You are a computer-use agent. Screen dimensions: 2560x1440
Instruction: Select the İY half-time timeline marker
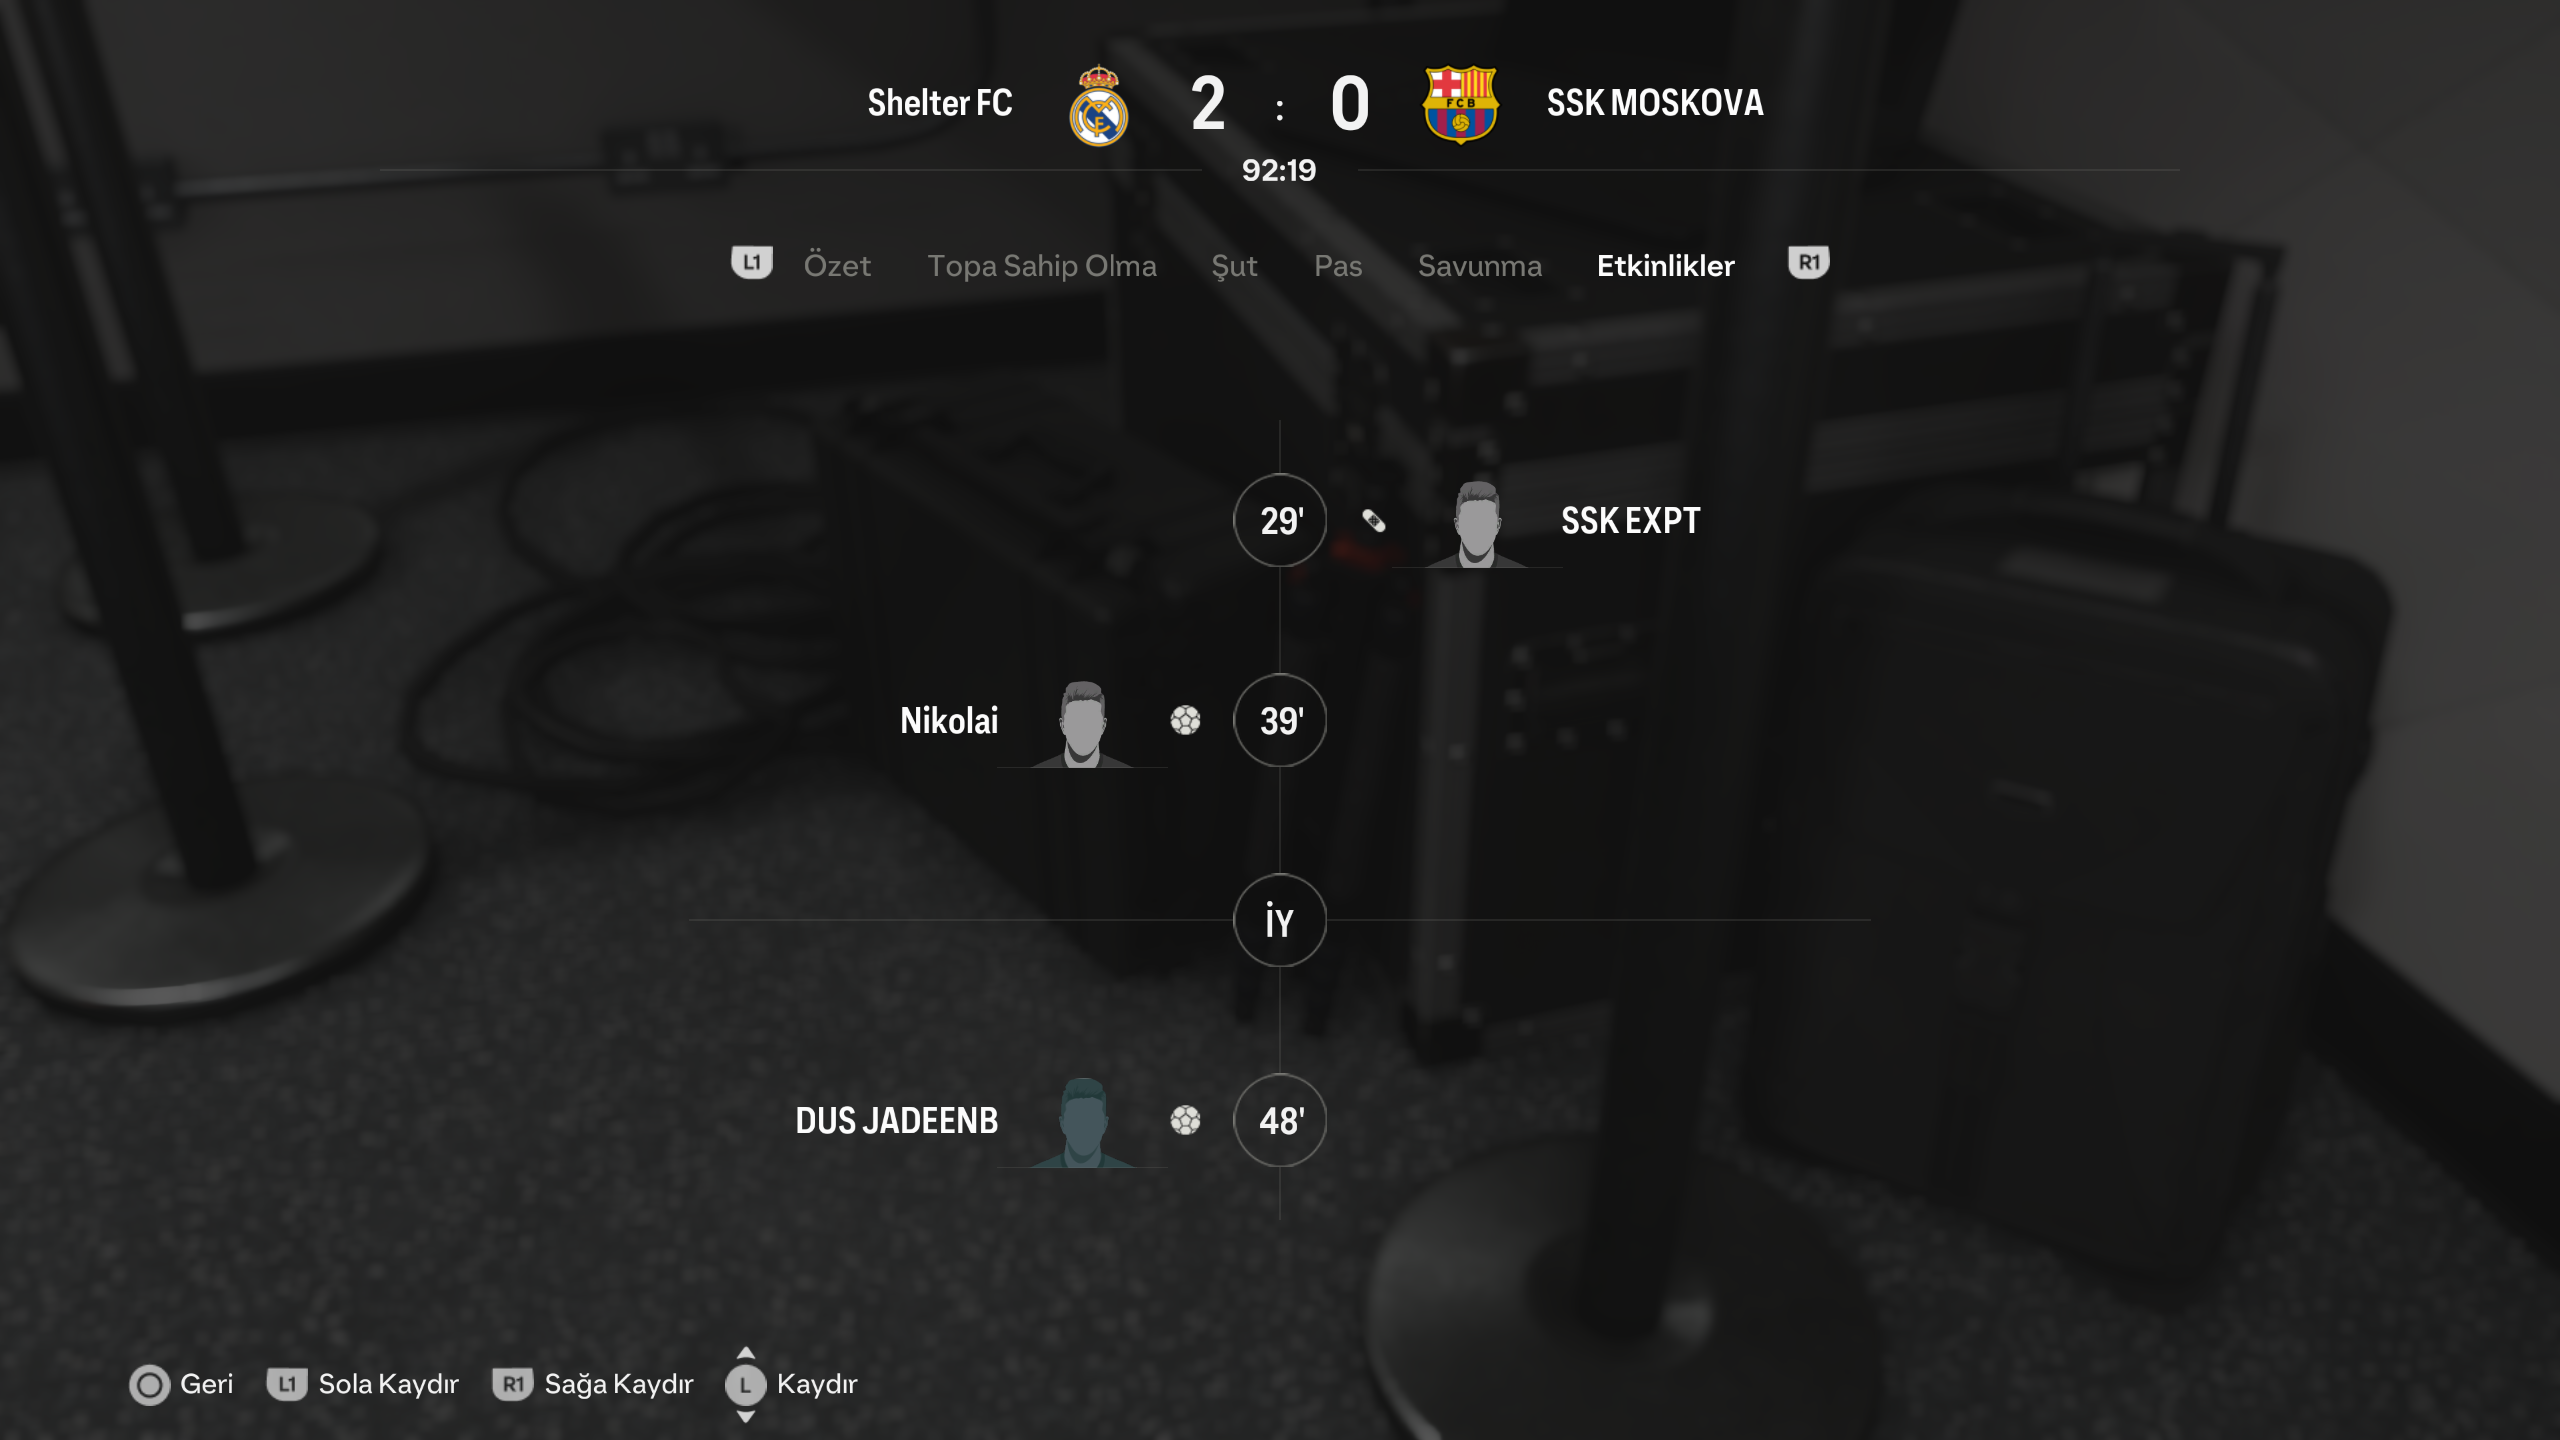tap(1280, 920)
